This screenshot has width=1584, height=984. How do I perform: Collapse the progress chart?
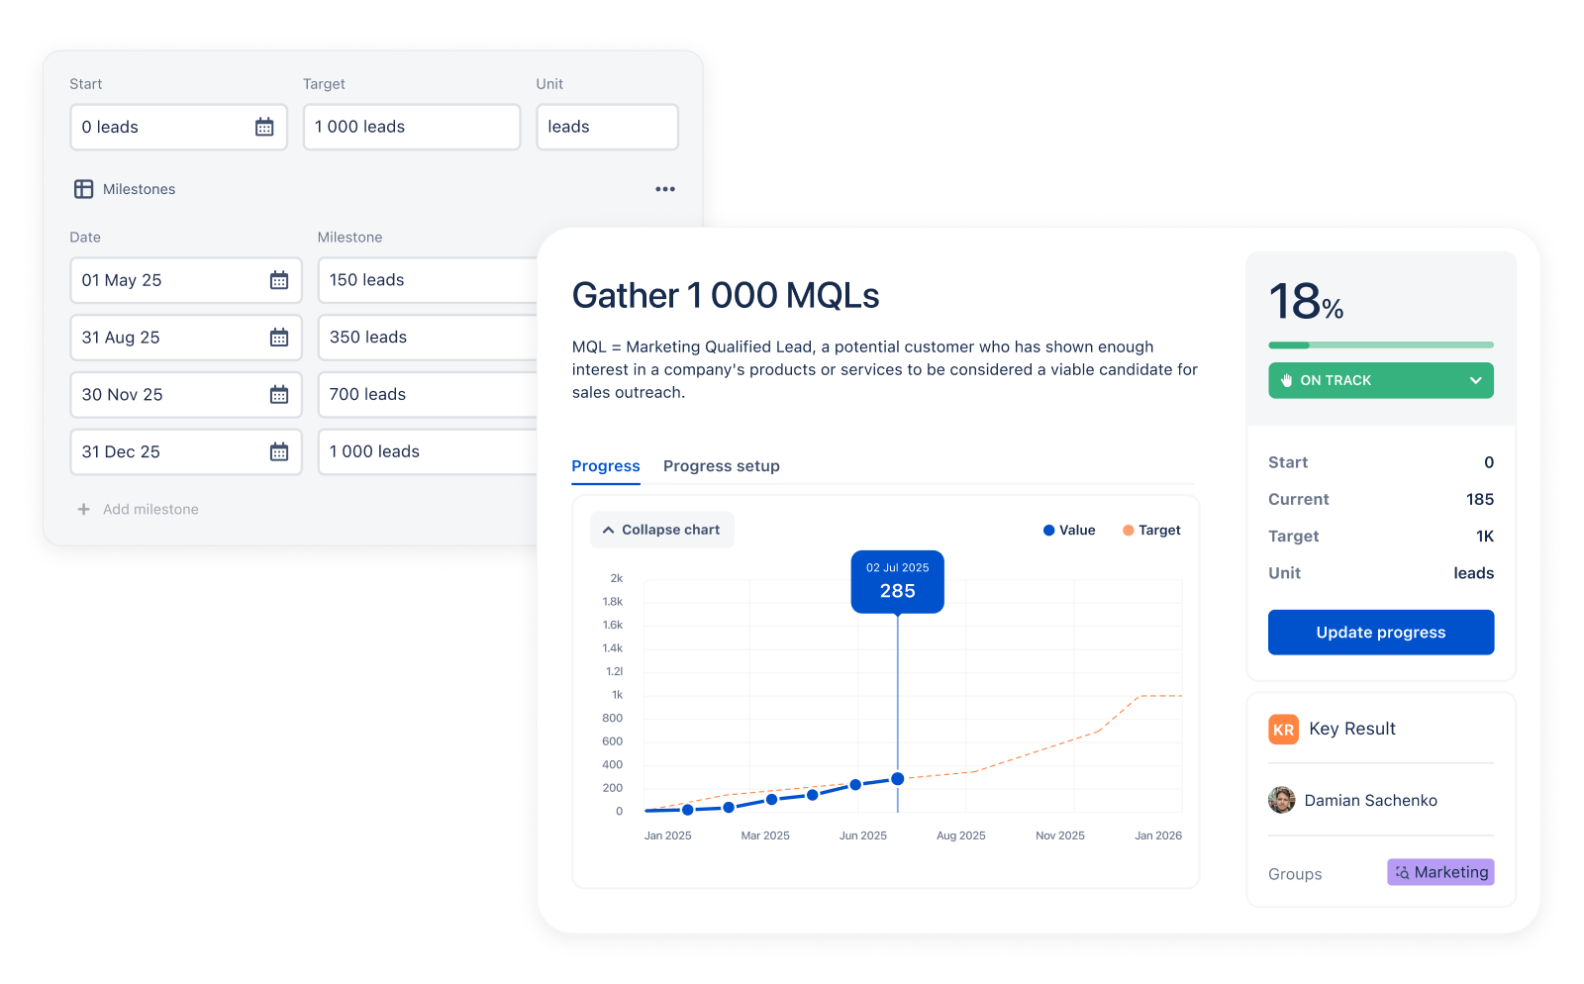pyautogui.click(x=662, y=530)
